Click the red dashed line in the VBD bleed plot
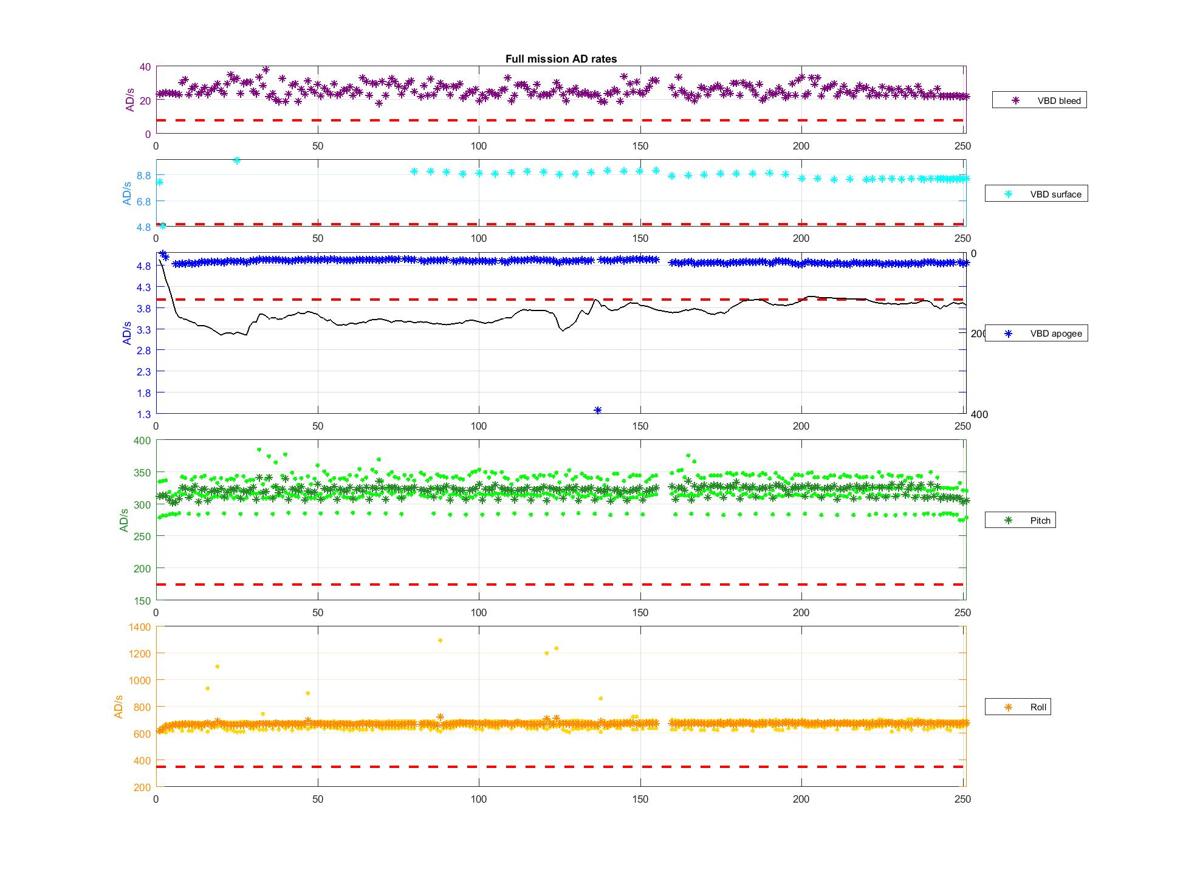The height and width of the screenshot is (885, 1200). pos(561,120)
